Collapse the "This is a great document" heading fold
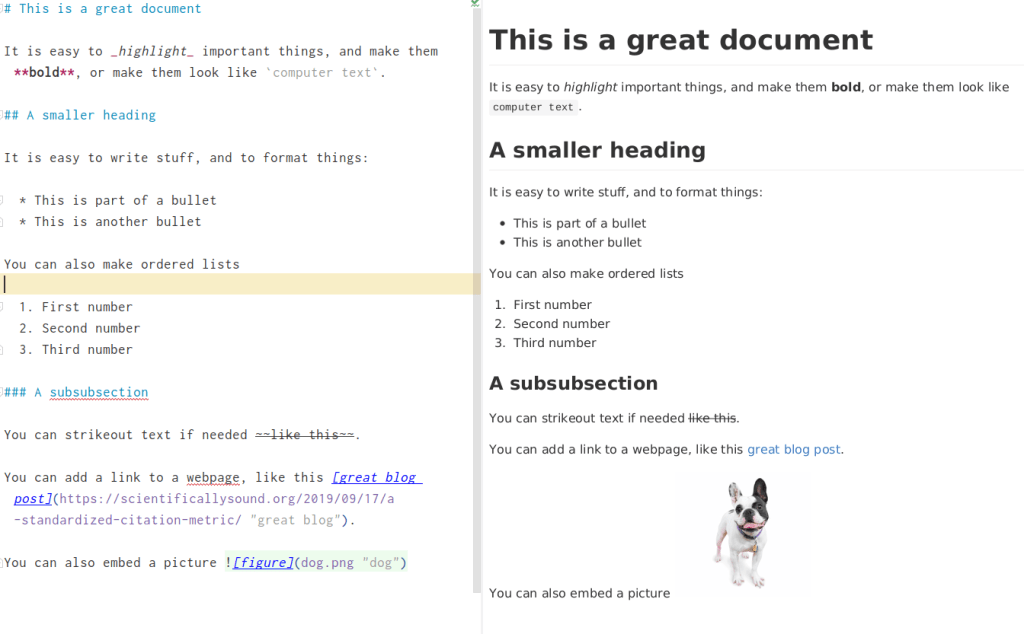 pyautogui.click(x=2, y=9)
